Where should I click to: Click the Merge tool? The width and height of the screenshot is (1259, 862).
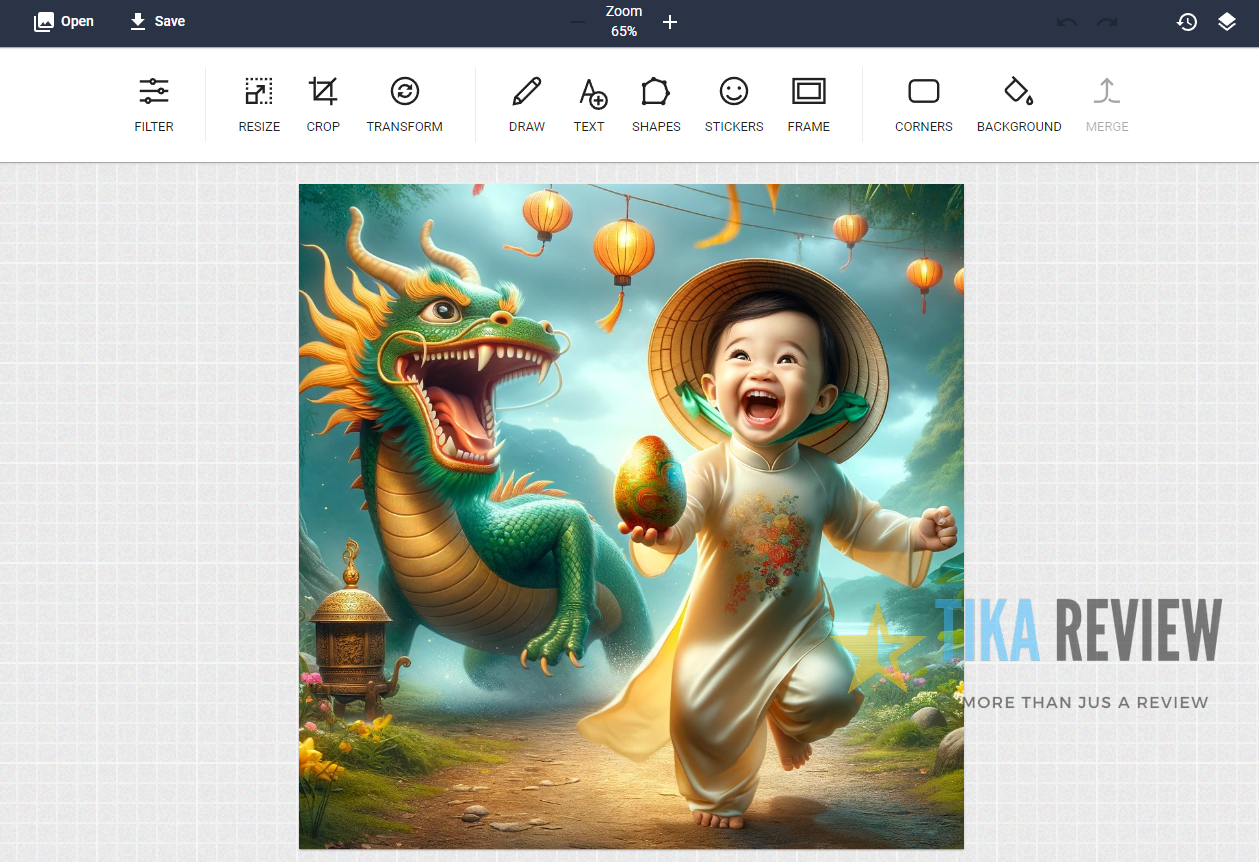[x=1107, y=105]
